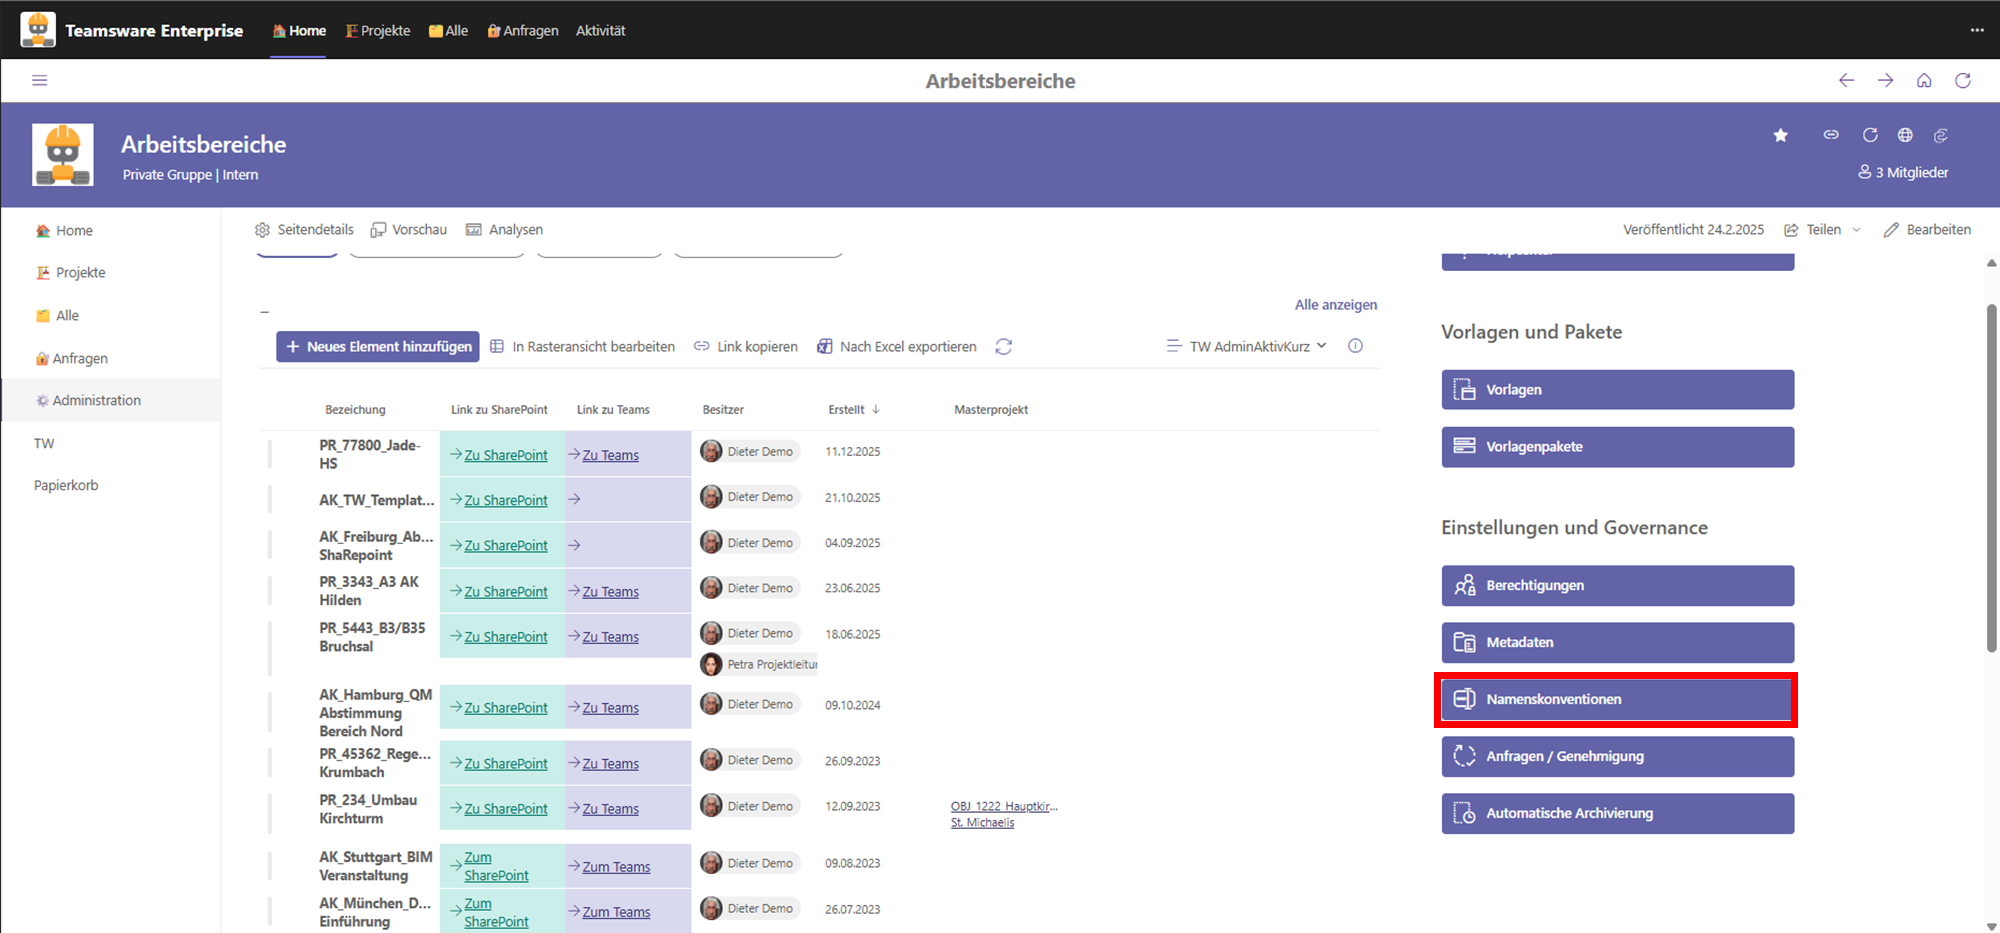The height and width of the screenshot is (933, 2000).
Task: Open the Projekte tab in top bar
Action: (377, 31)
